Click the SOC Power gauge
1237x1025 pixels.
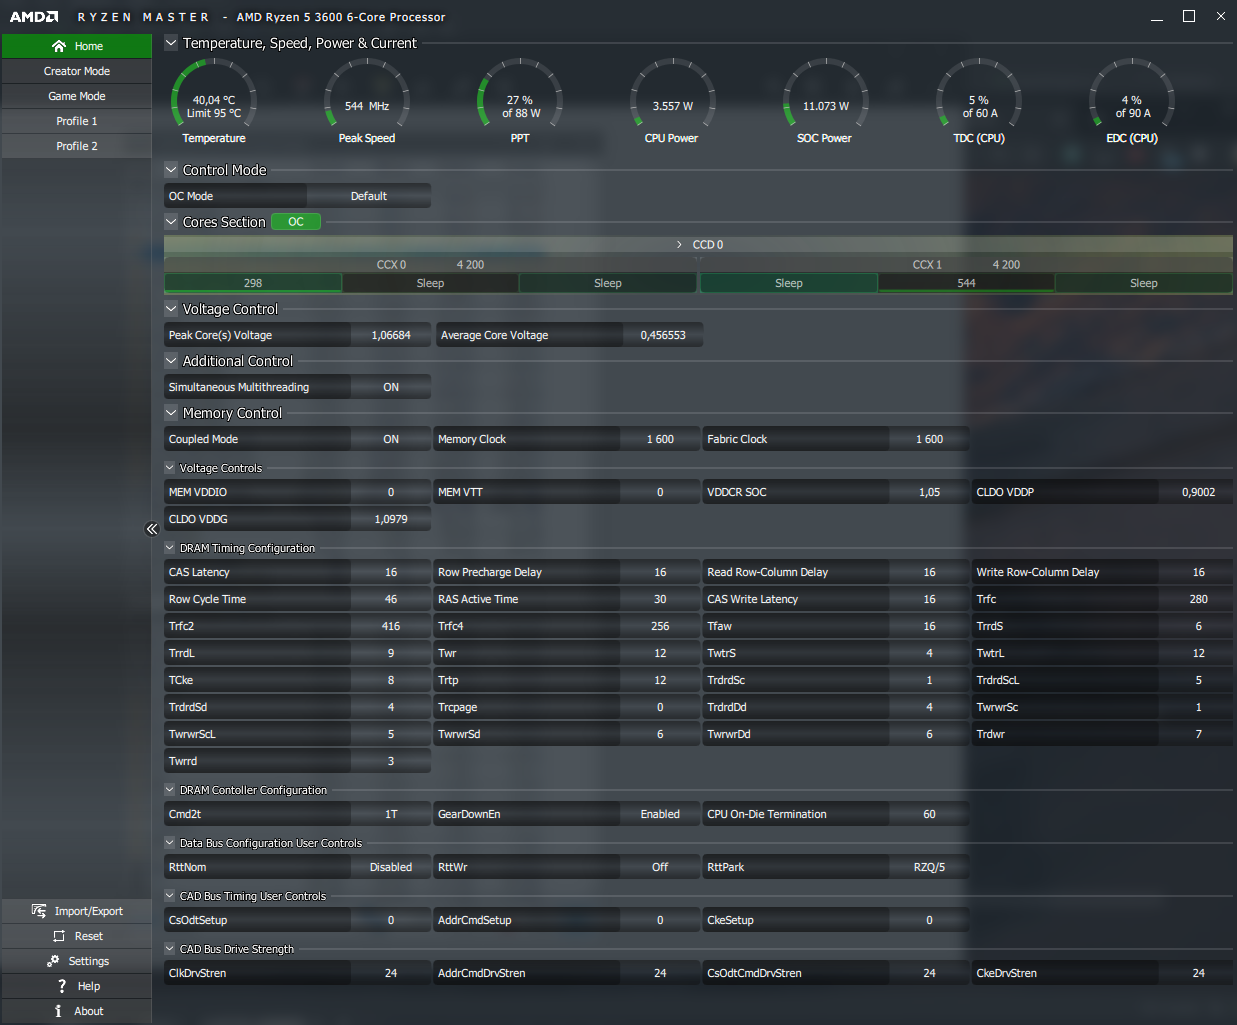click(x=825, y=94)
